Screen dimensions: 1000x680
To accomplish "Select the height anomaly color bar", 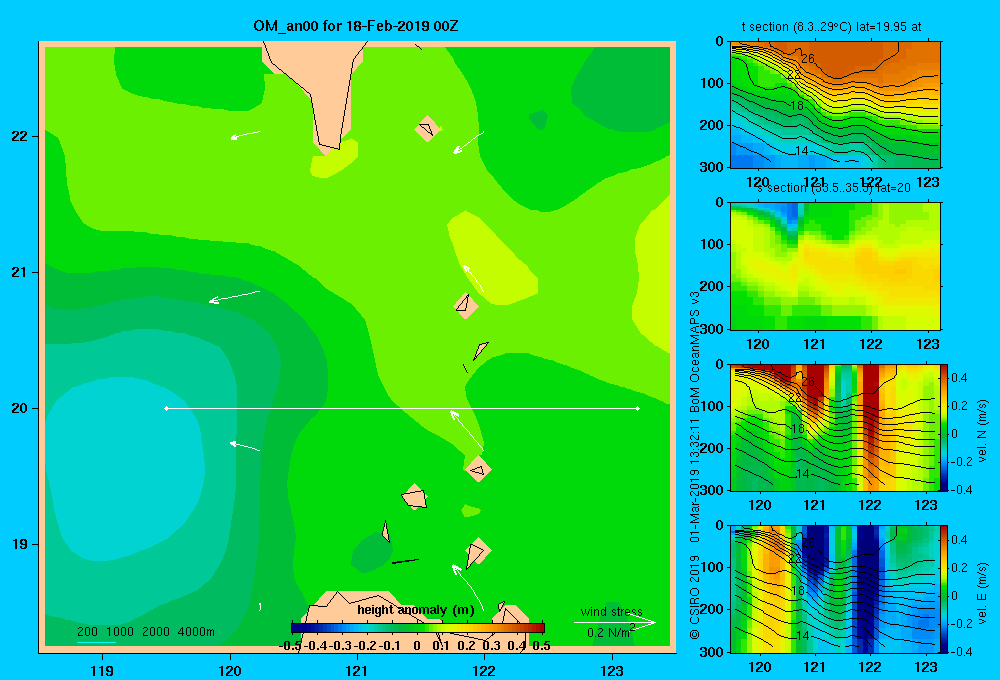I will (x=418, y=628).
